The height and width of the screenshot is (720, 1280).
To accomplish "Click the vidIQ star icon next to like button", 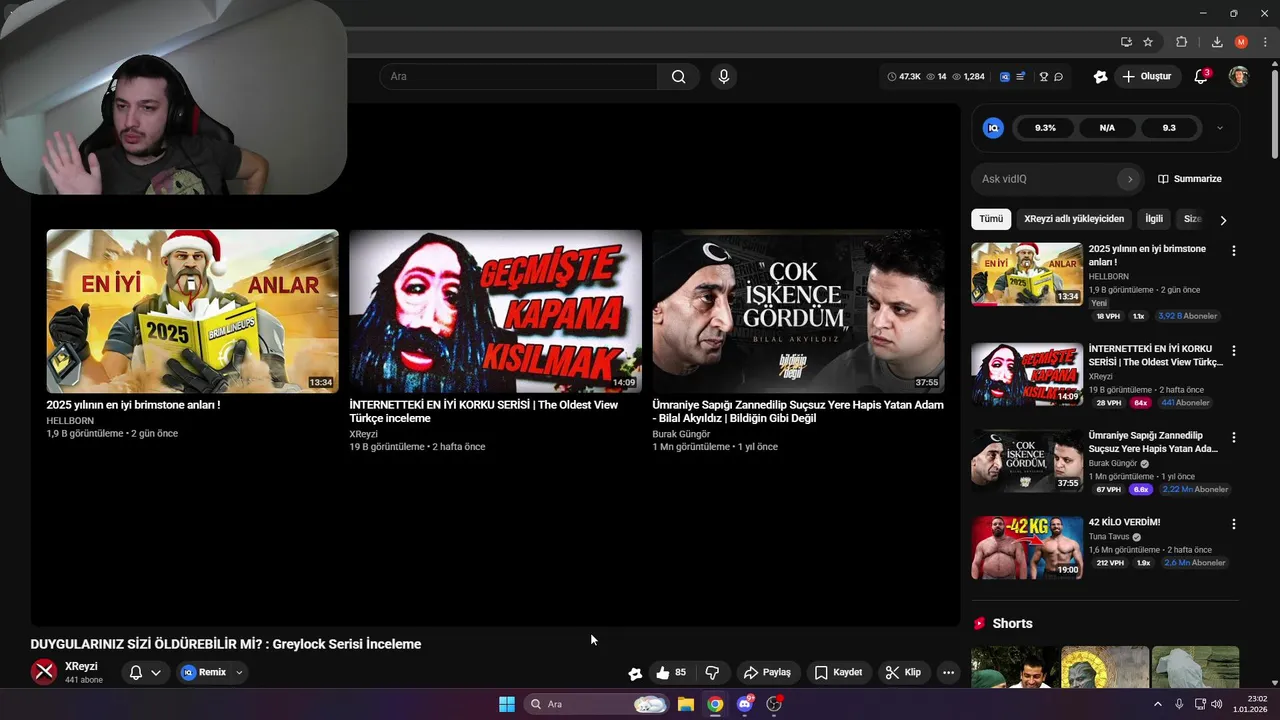I will pos(635,673).
